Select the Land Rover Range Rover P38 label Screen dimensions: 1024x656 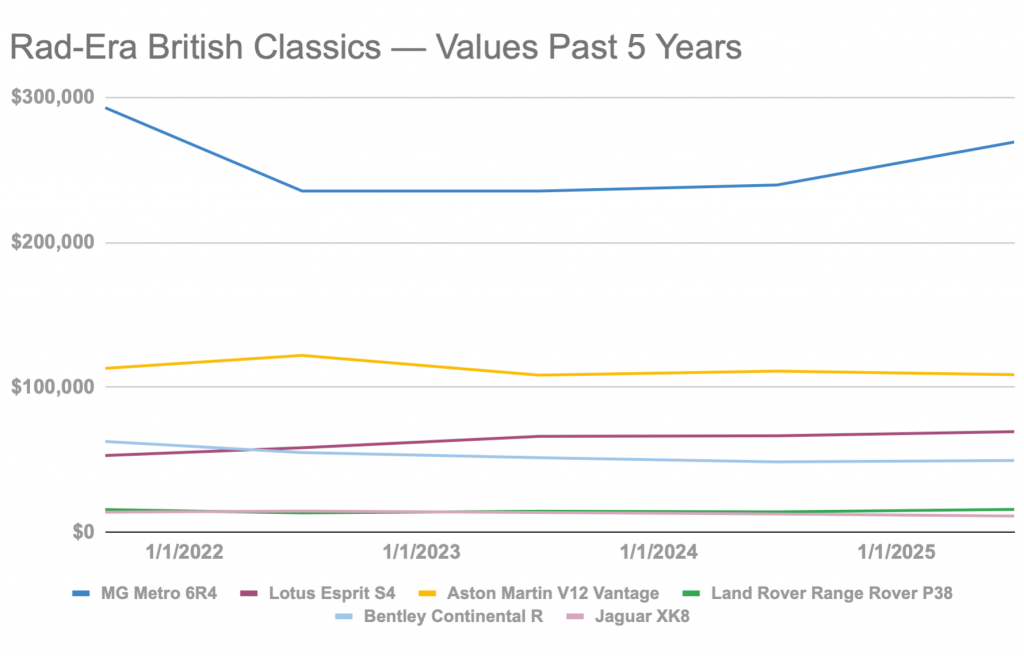831,593
